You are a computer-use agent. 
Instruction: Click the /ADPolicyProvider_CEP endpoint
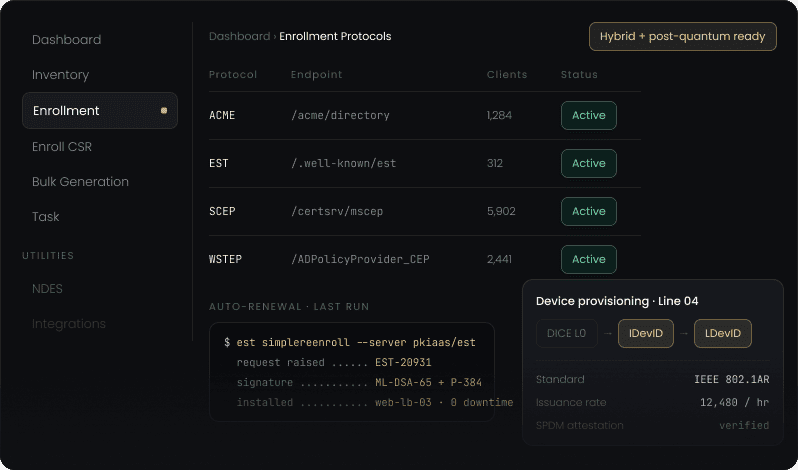coord(360,259)
